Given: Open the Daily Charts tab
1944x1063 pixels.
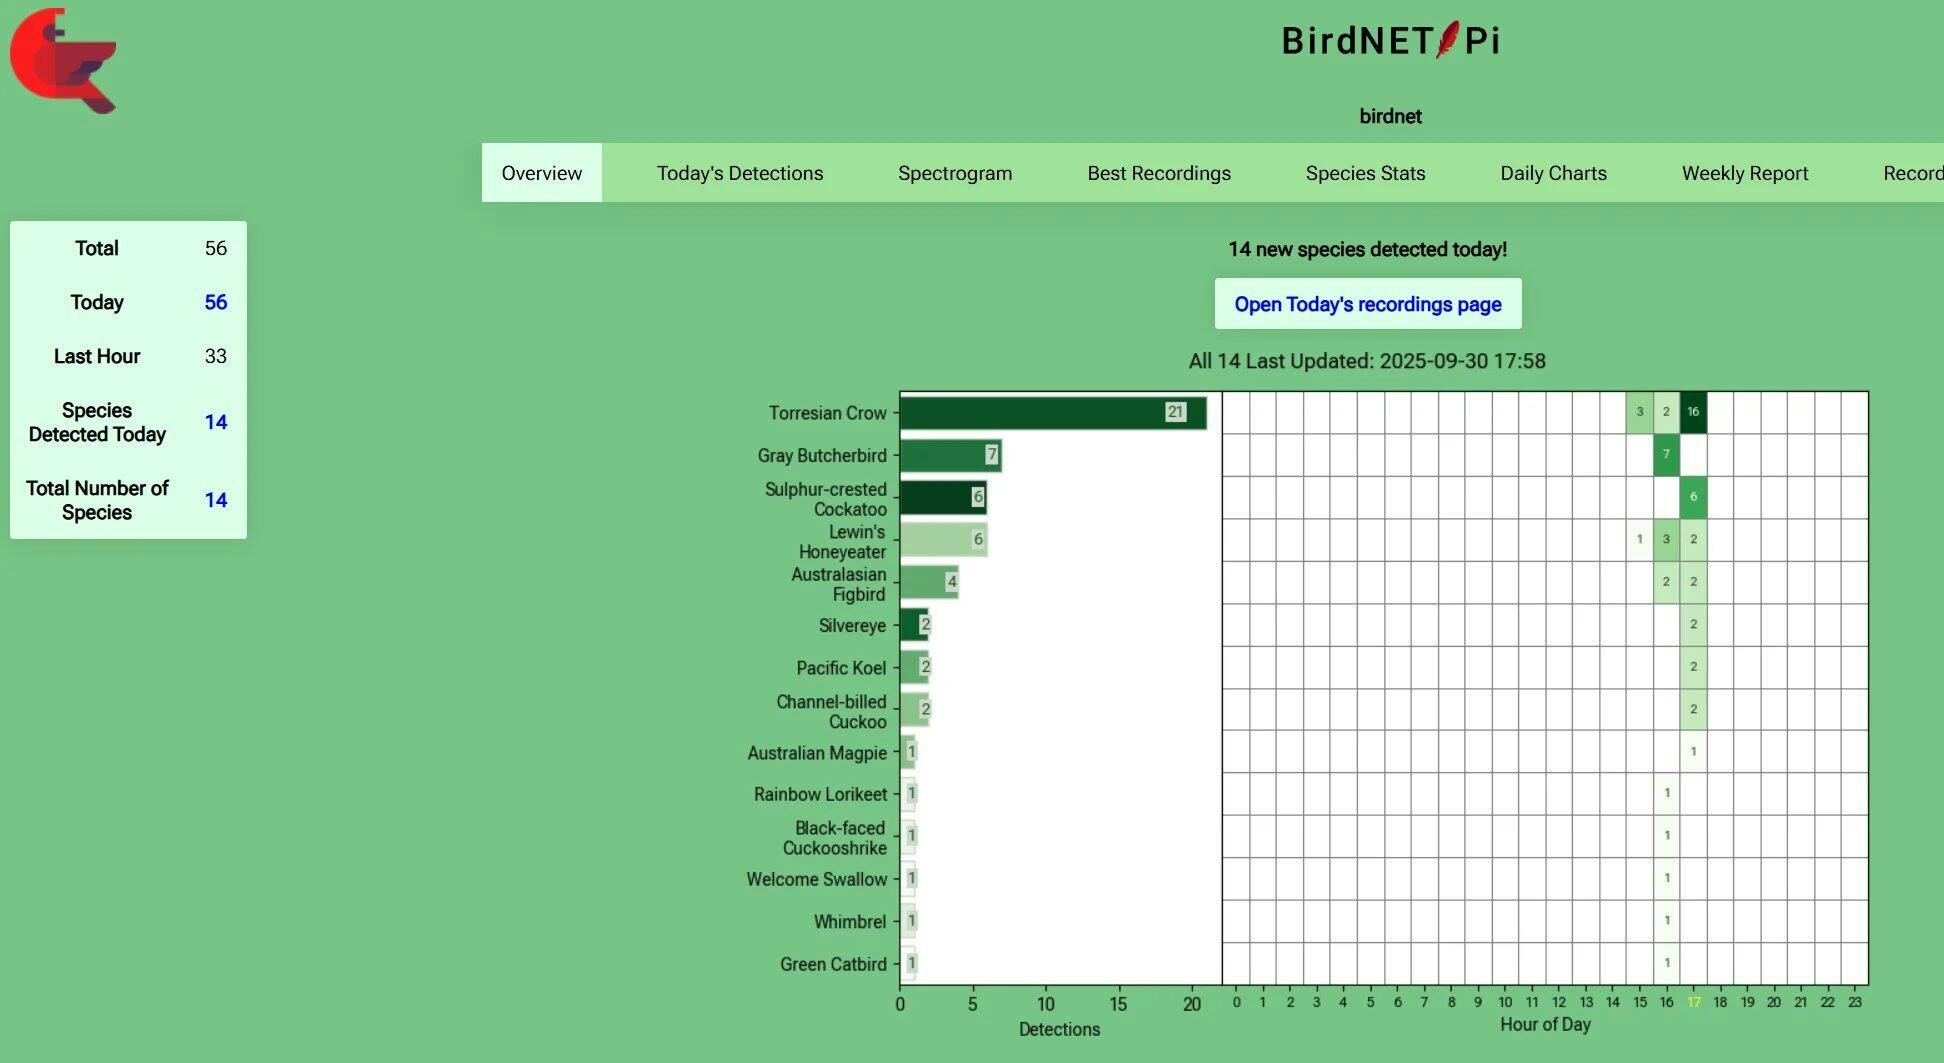Looking at the screenshot, I should click(x=1552, y=173).
